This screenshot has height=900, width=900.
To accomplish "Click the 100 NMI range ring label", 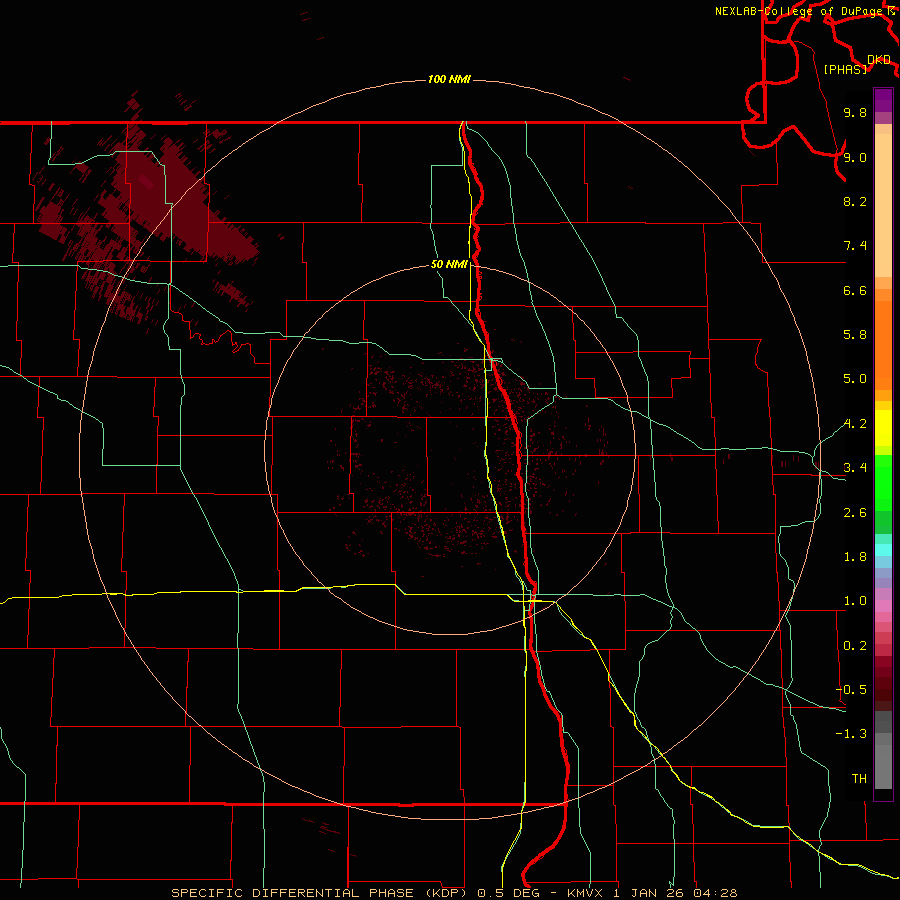I will 449,79.
